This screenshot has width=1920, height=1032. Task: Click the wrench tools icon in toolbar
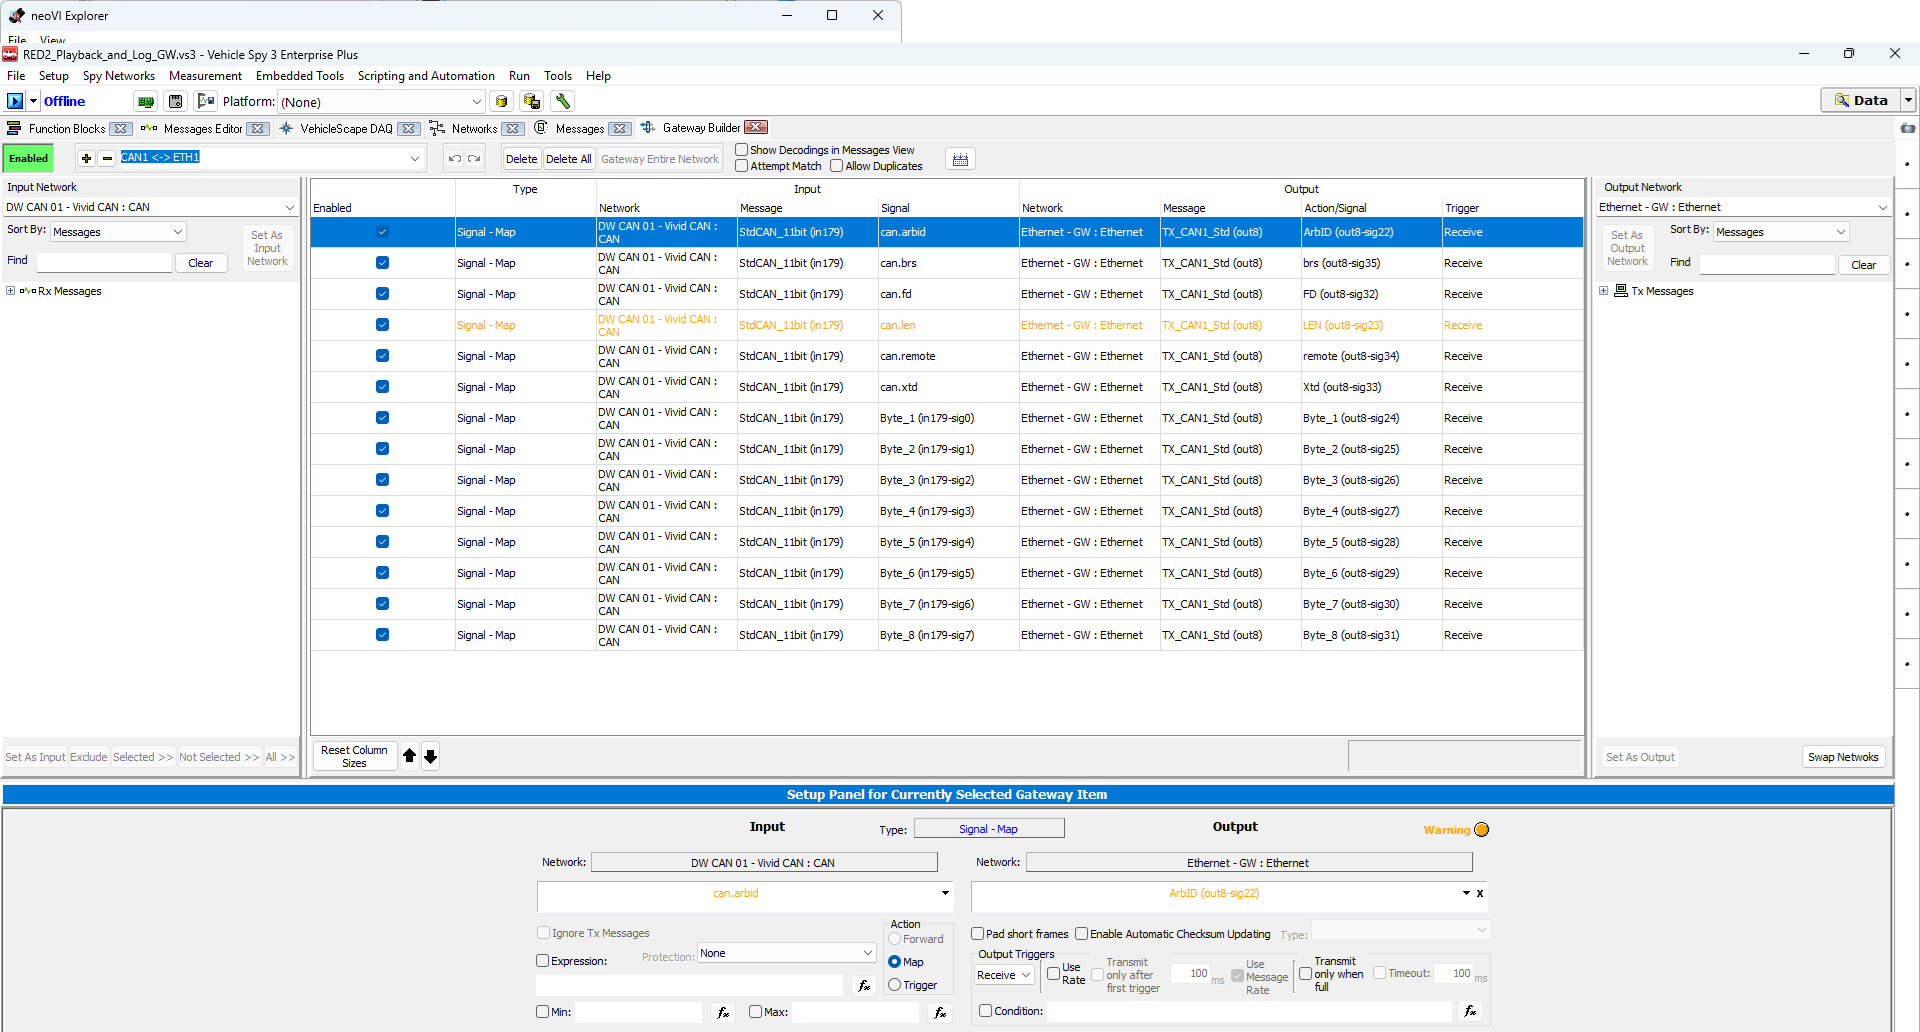coord(563,101)
